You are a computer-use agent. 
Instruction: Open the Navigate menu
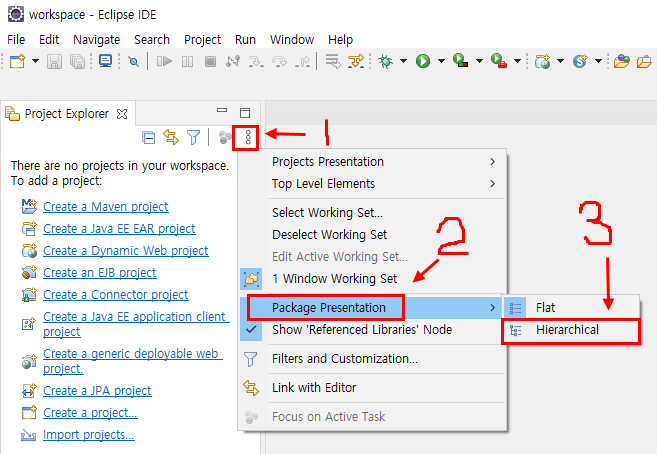click(x=96, y=39)
